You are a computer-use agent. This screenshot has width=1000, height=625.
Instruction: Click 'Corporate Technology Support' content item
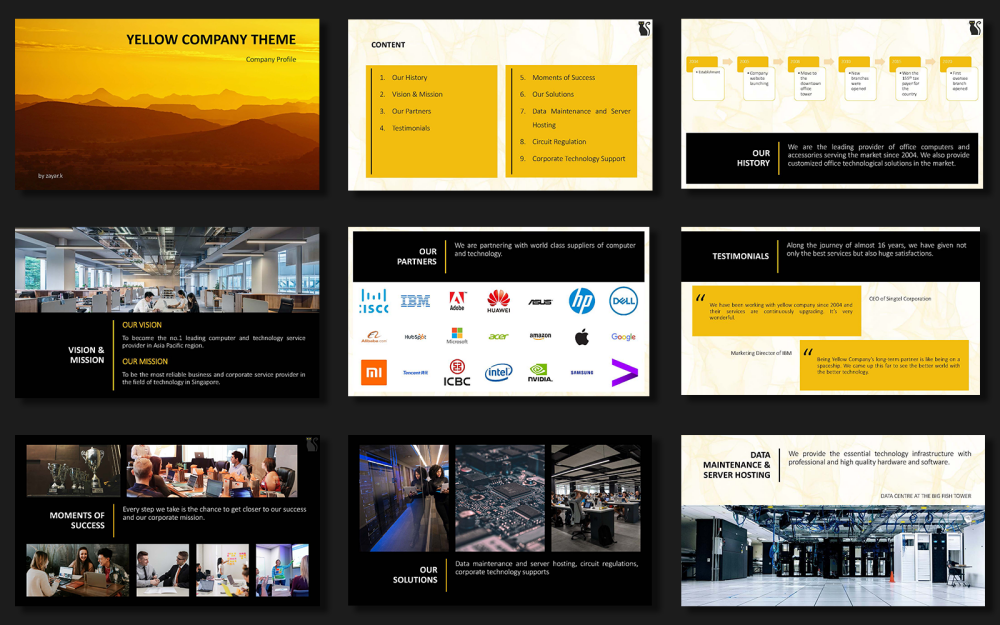pos(578,159)
